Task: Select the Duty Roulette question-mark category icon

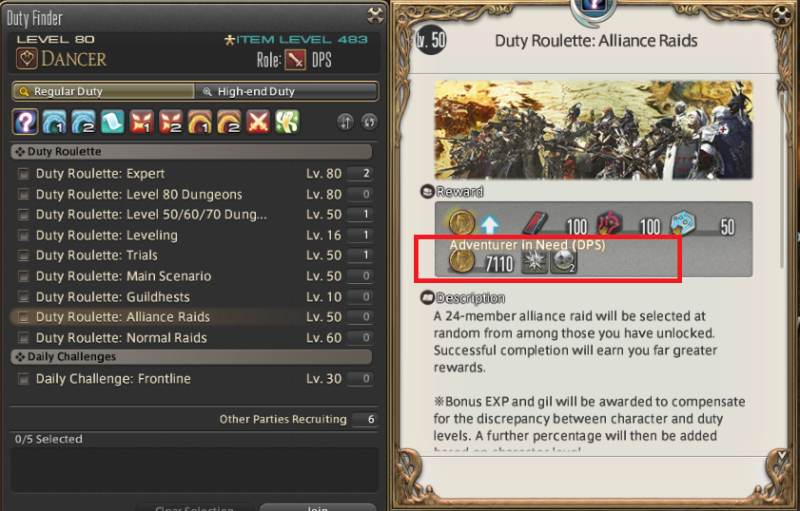Action: [26, 122]
